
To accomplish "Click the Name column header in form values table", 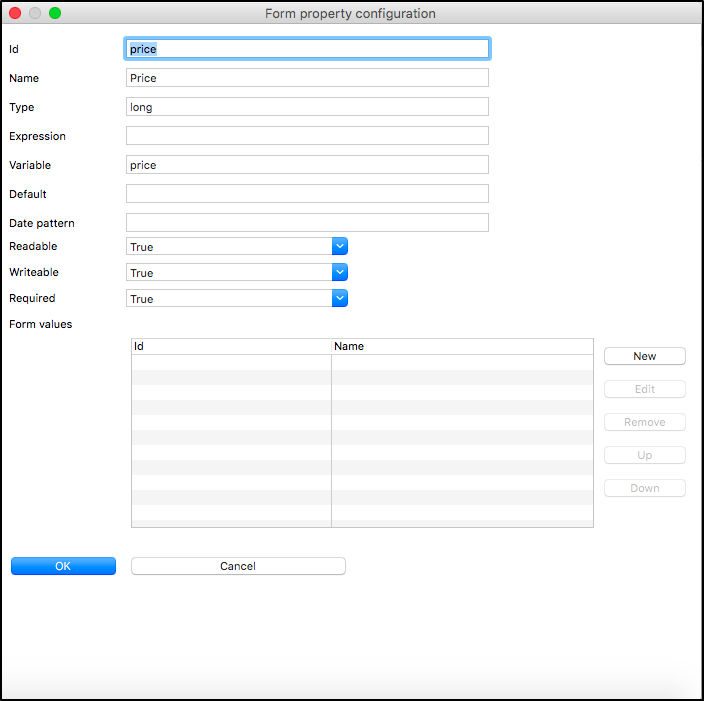I will pos(462,346).
